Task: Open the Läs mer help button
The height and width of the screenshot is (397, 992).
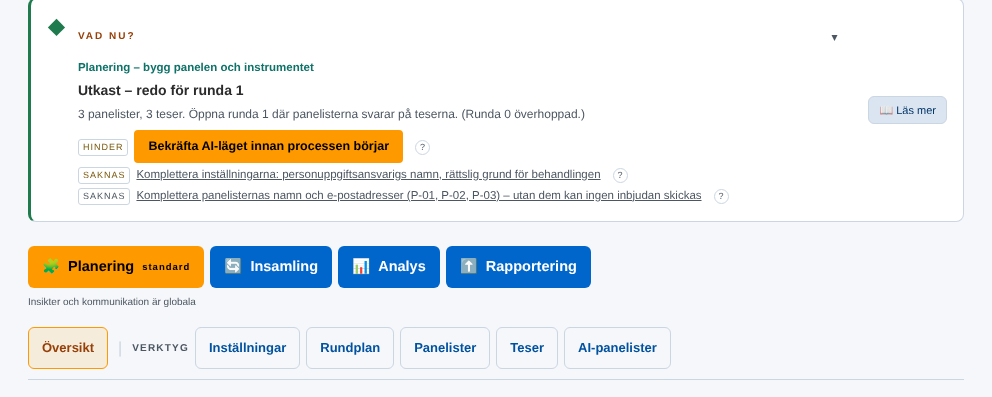Action: tap(907, 110)
